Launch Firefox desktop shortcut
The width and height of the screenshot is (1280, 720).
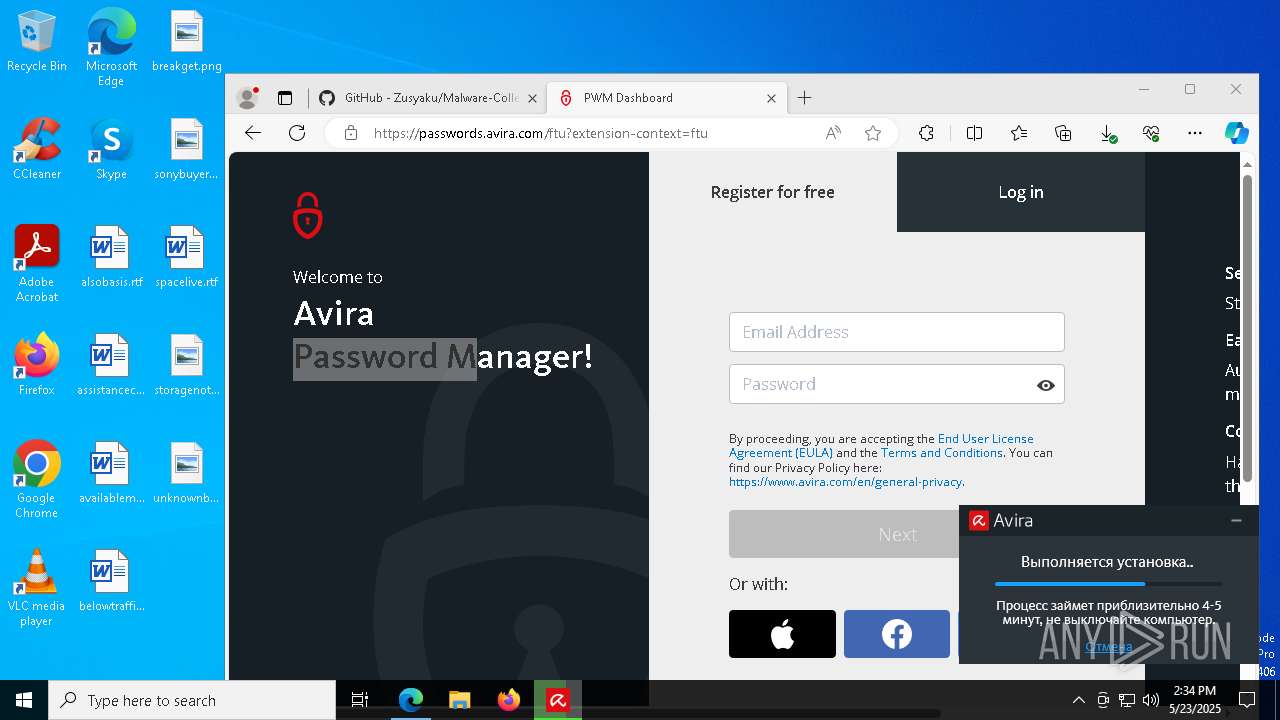click(x=37, y=366)
